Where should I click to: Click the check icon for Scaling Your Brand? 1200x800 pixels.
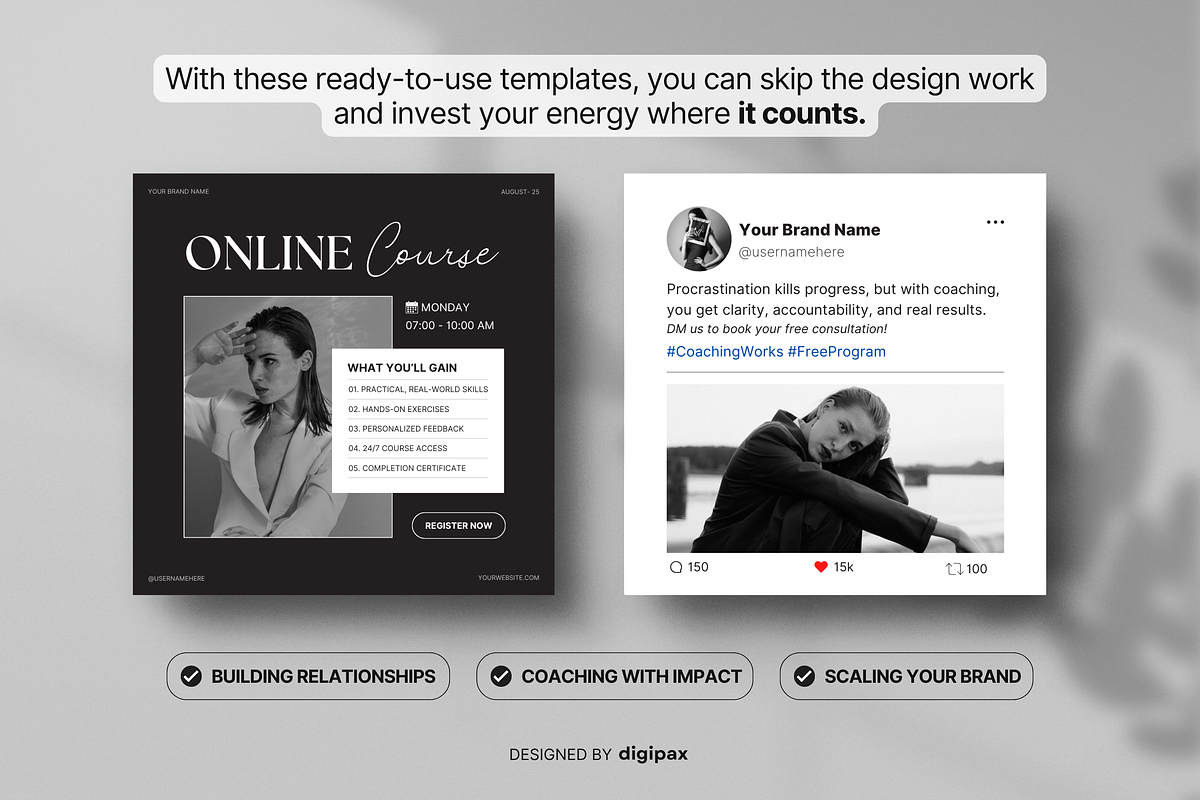(x=804, y=677)
